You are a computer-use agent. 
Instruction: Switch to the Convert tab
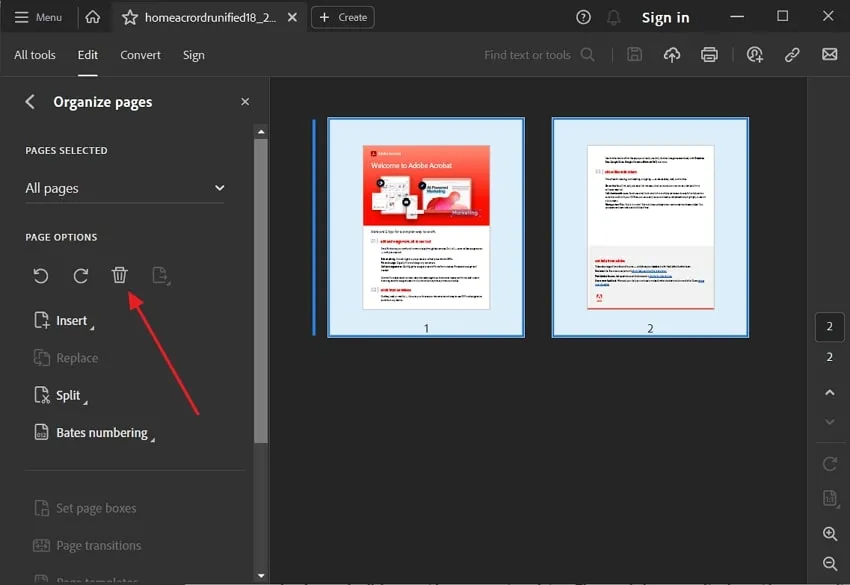pyautogui.click(x=140, y=55)
